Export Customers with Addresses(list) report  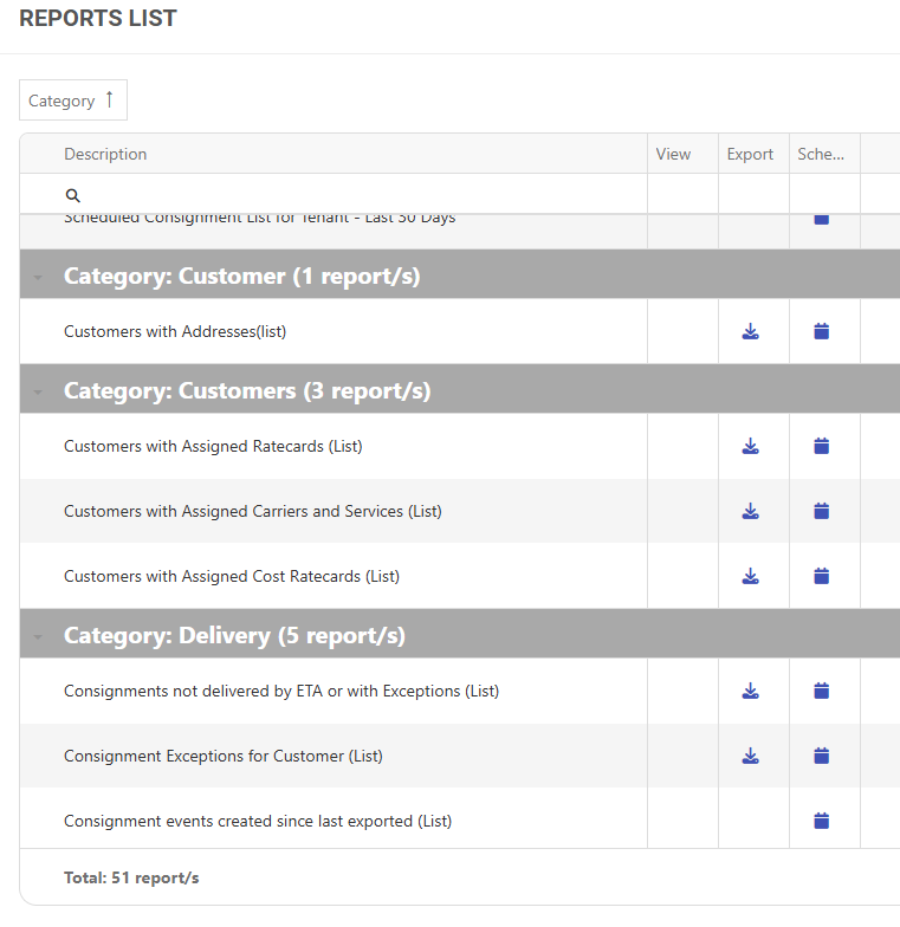751,331
